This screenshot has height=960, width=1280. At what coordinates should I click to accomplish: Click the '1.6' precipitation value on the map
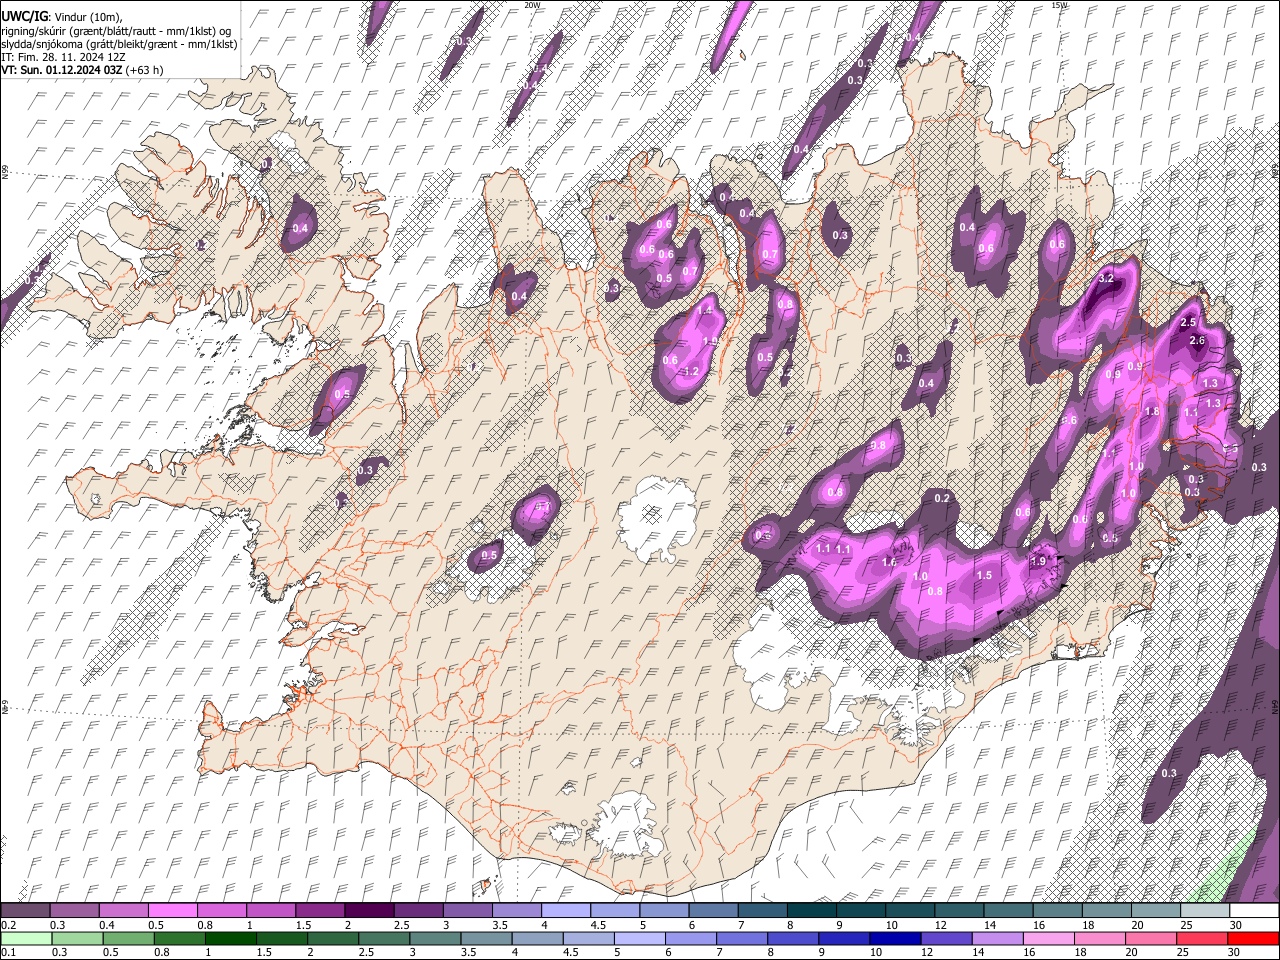click(x=890, y=563)
